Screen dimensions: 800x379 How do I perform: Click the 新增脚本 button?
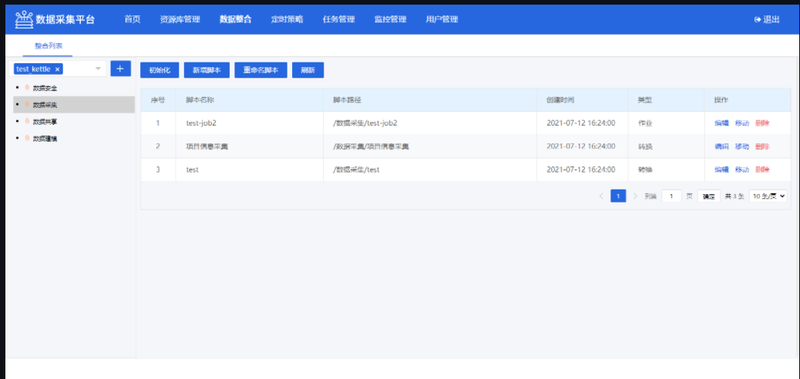click(207, 70)
